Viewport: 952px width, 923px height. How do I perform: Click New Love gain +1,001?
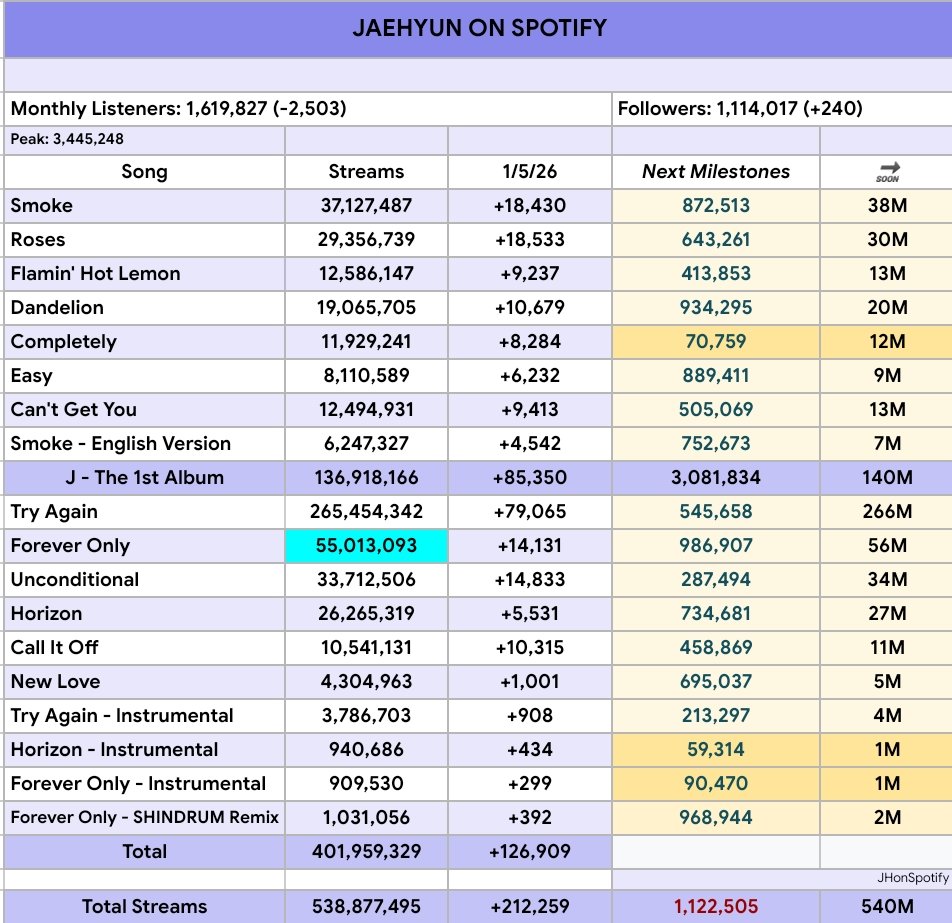click(529, 682)
